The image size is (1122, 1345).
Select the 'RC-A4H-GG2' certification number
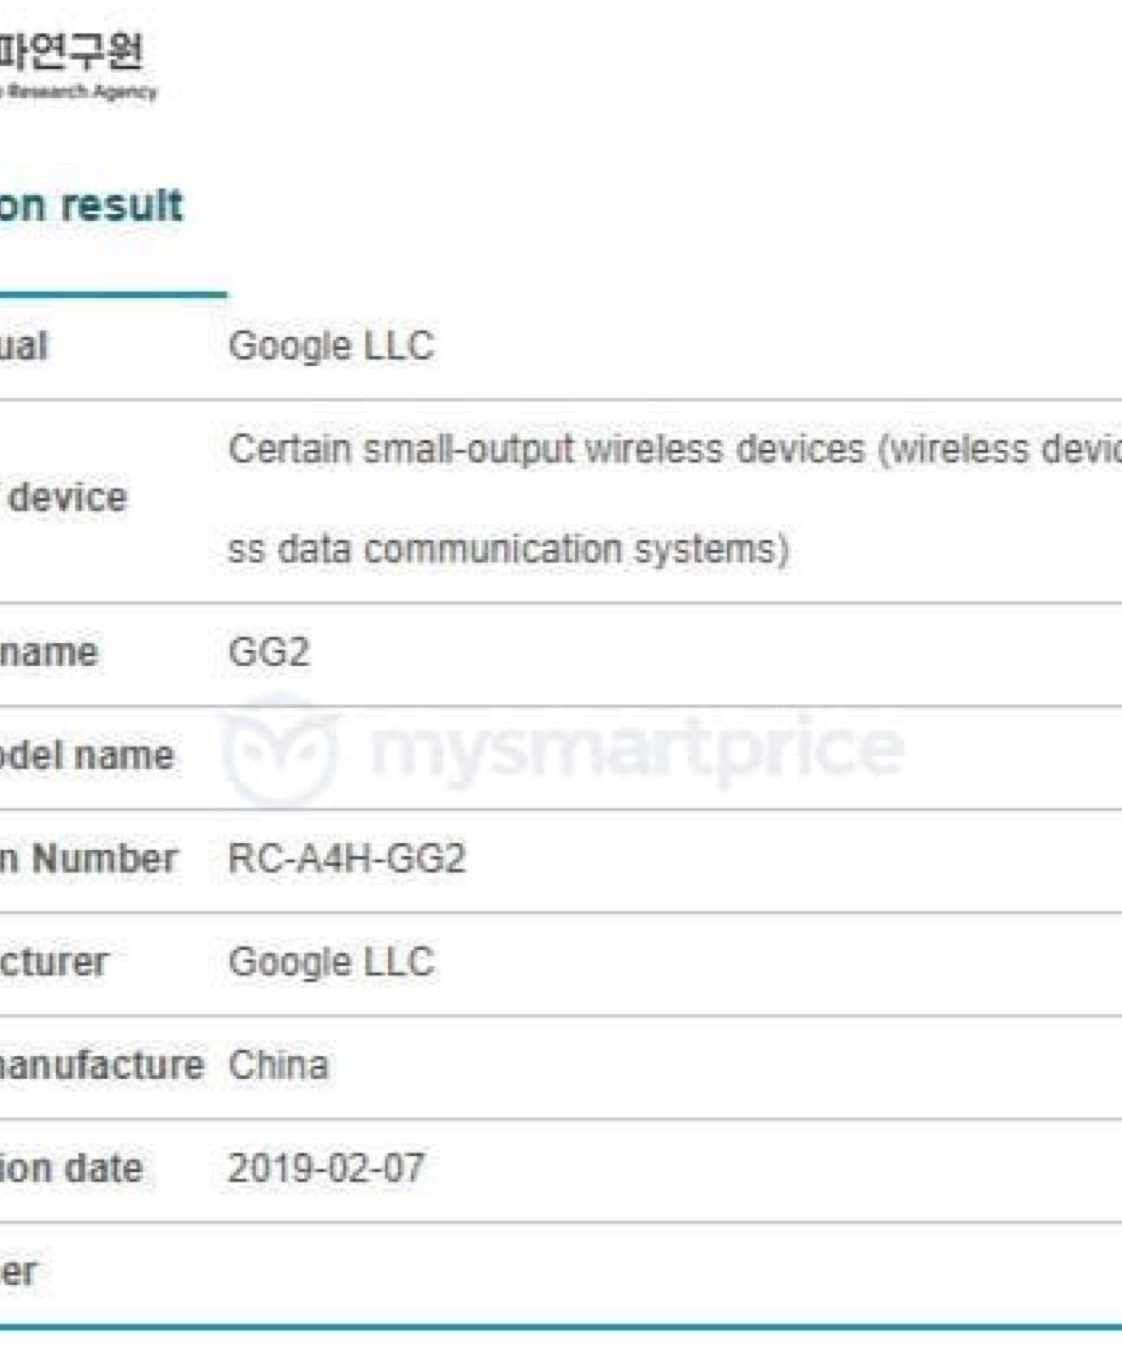(346, 859)
